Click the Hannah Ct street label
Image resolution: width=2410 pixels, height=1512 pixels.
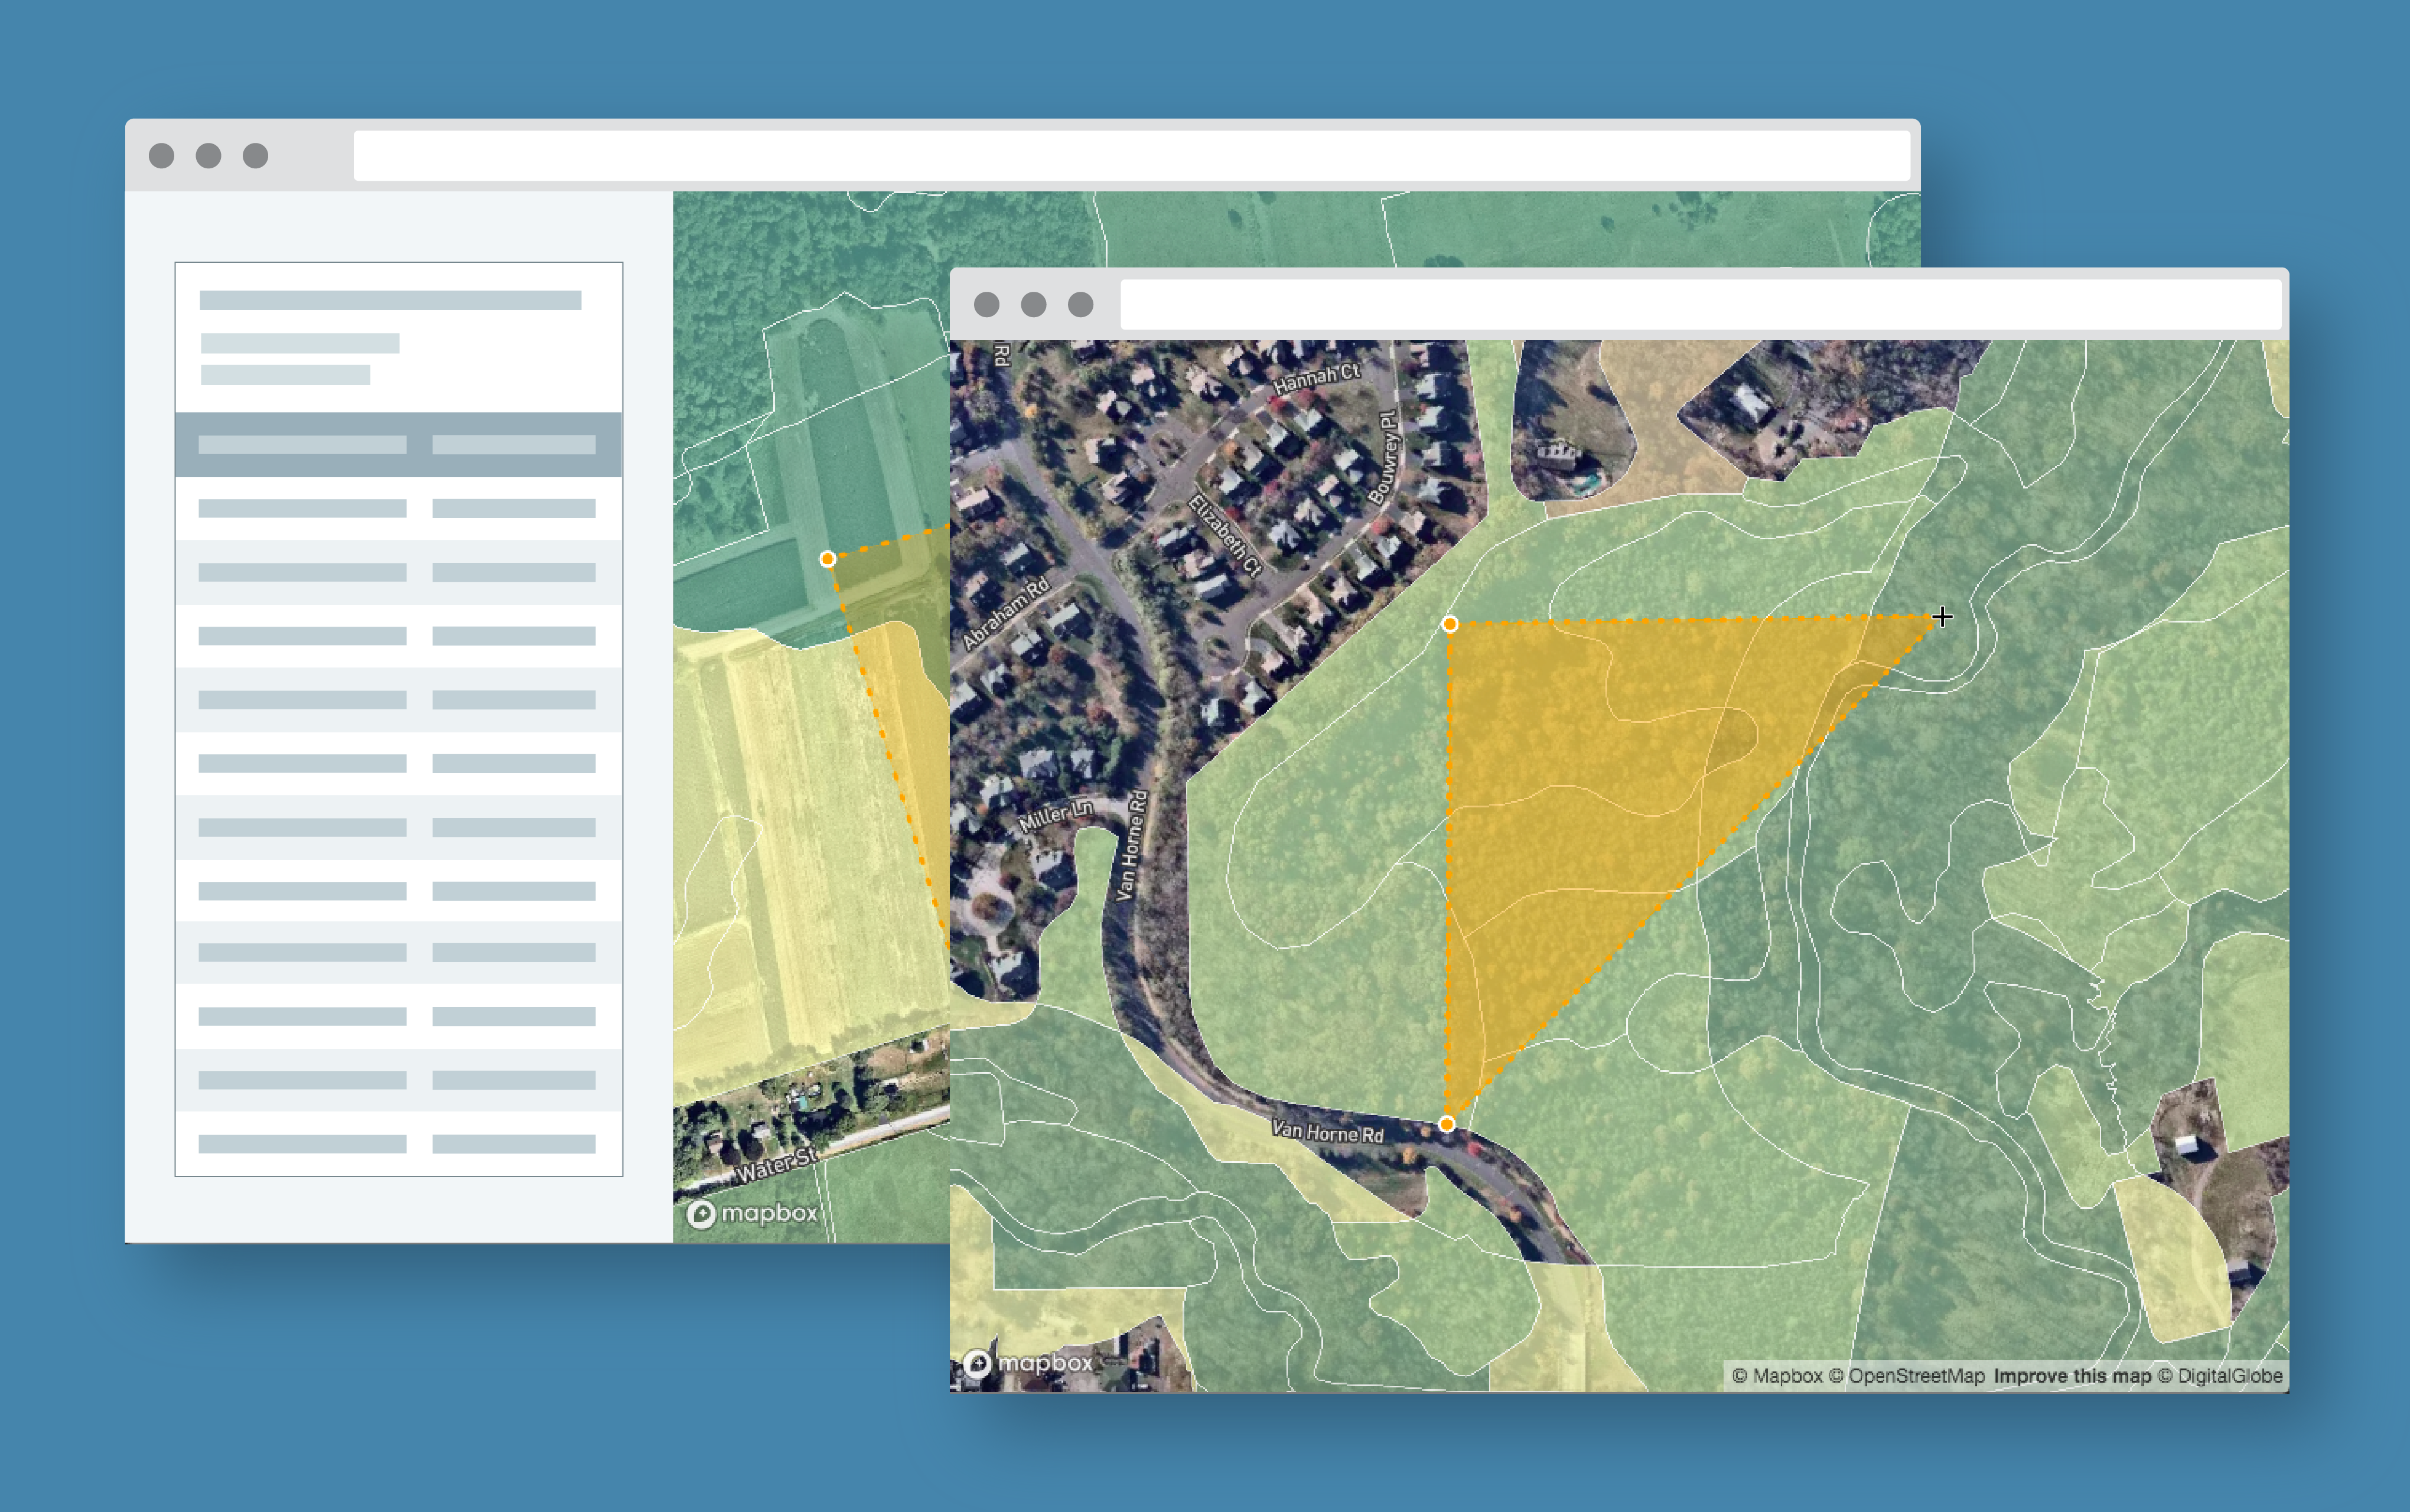[x=1316, y=378]
